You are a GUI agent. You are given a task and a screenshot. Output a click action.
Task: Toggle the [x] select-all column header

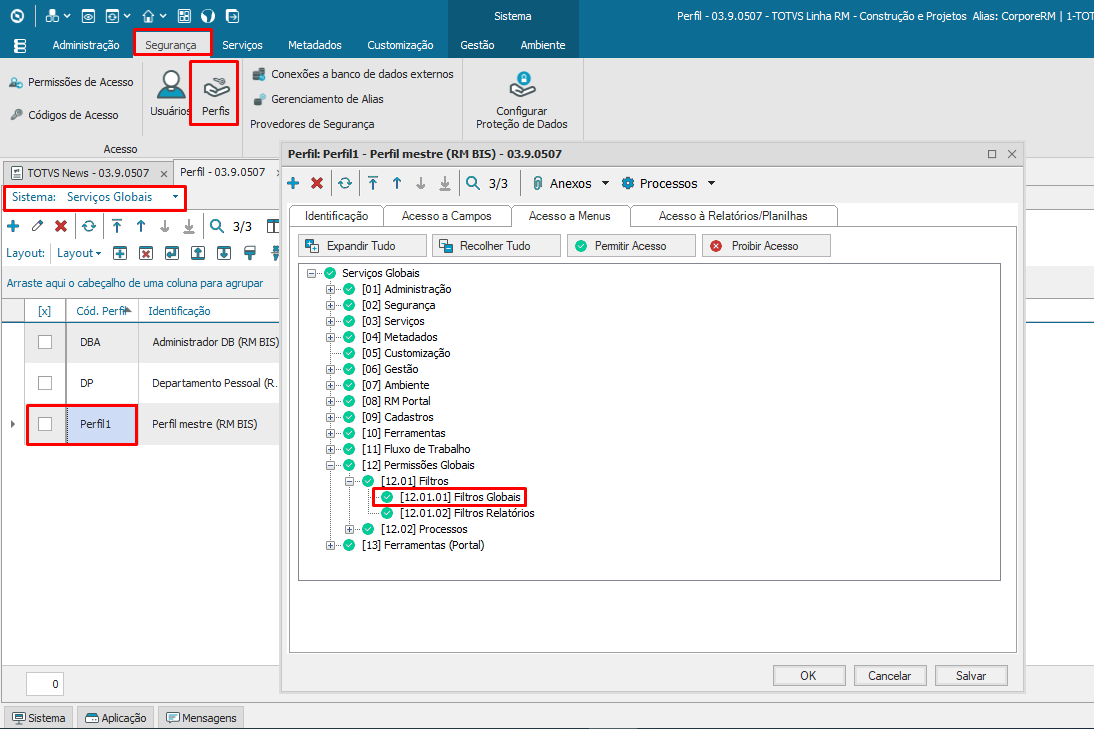tap(45, 311)
